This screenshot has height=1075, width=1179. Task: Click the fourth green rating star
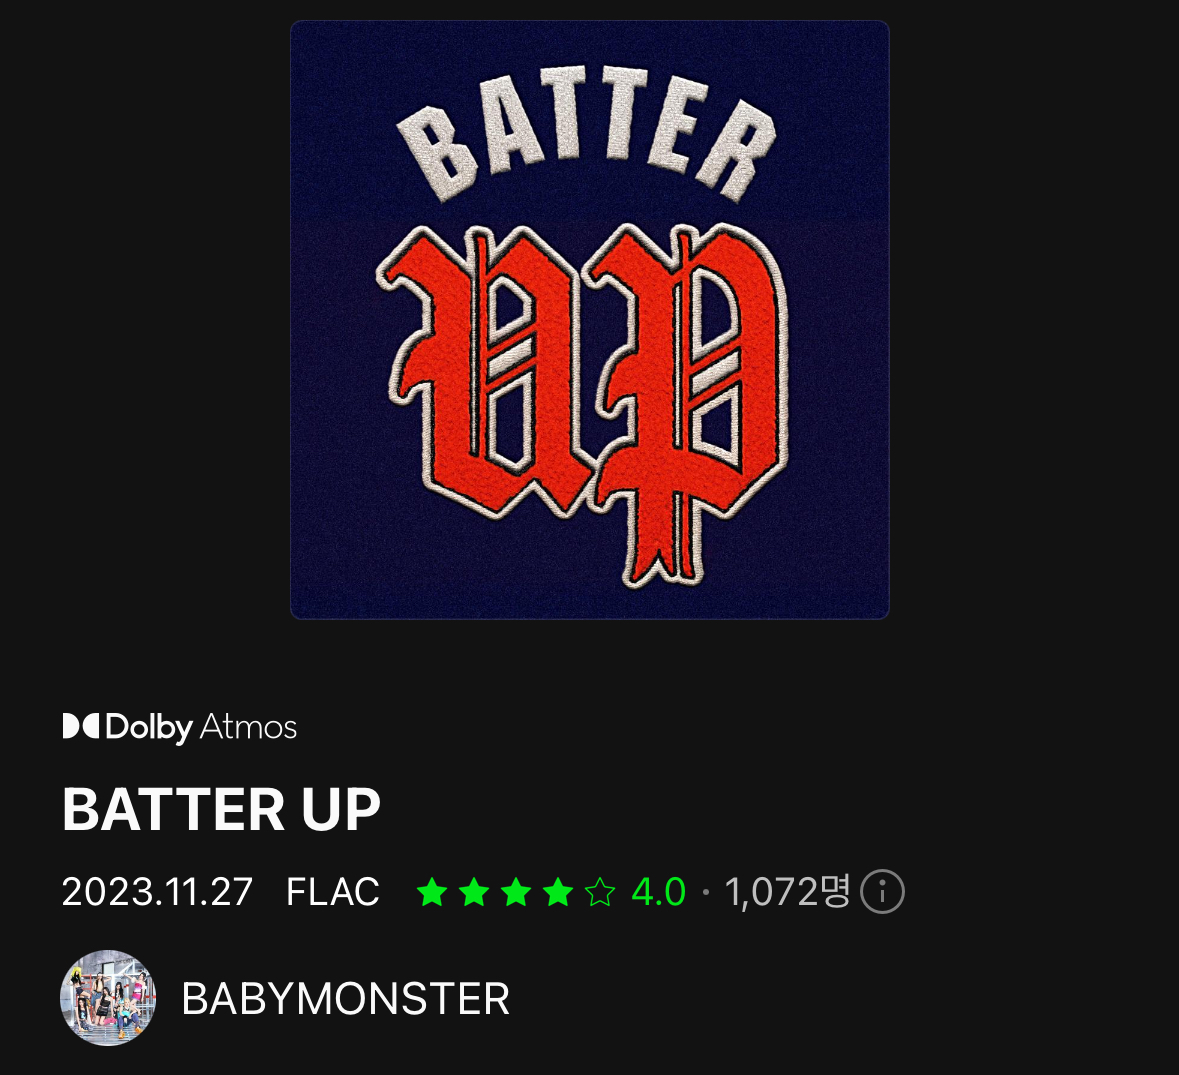click(x=558, y=892)
